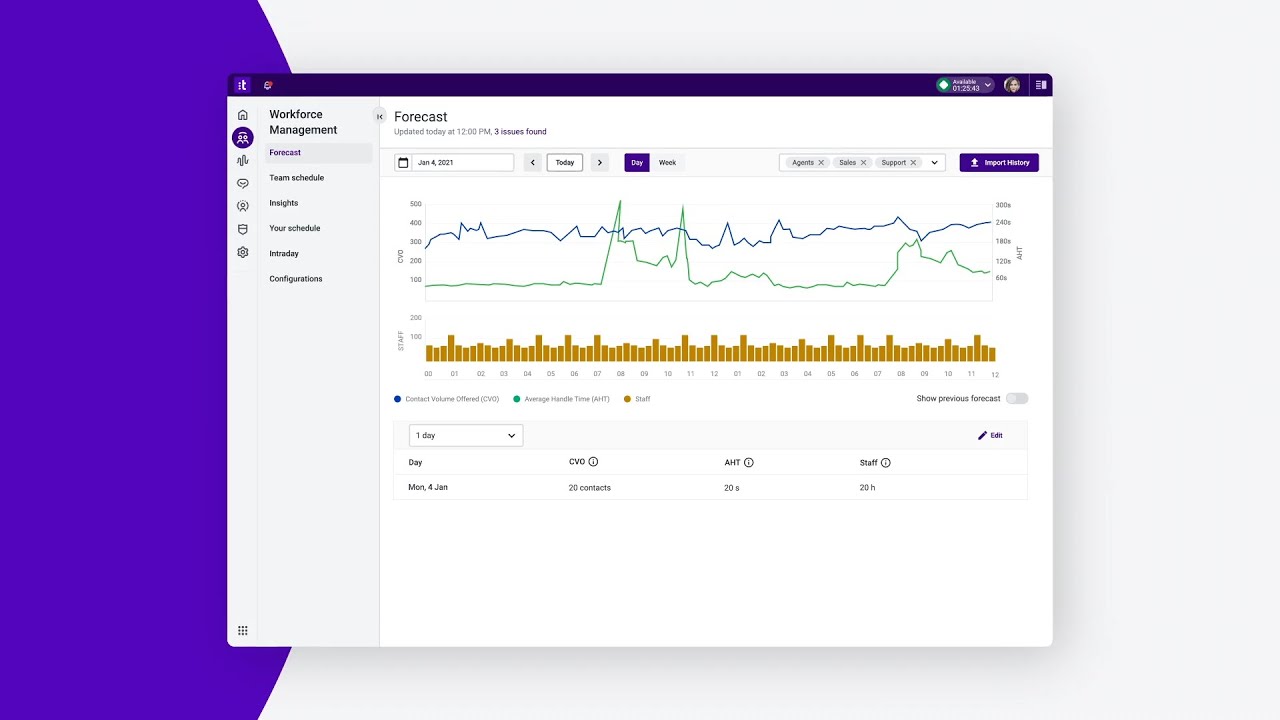Collapse the Workforce Management side panel

379,116
